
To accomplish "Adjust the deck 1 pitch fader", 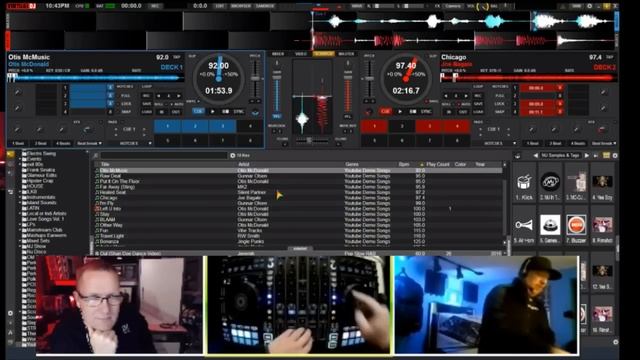I will click(255, 78).
